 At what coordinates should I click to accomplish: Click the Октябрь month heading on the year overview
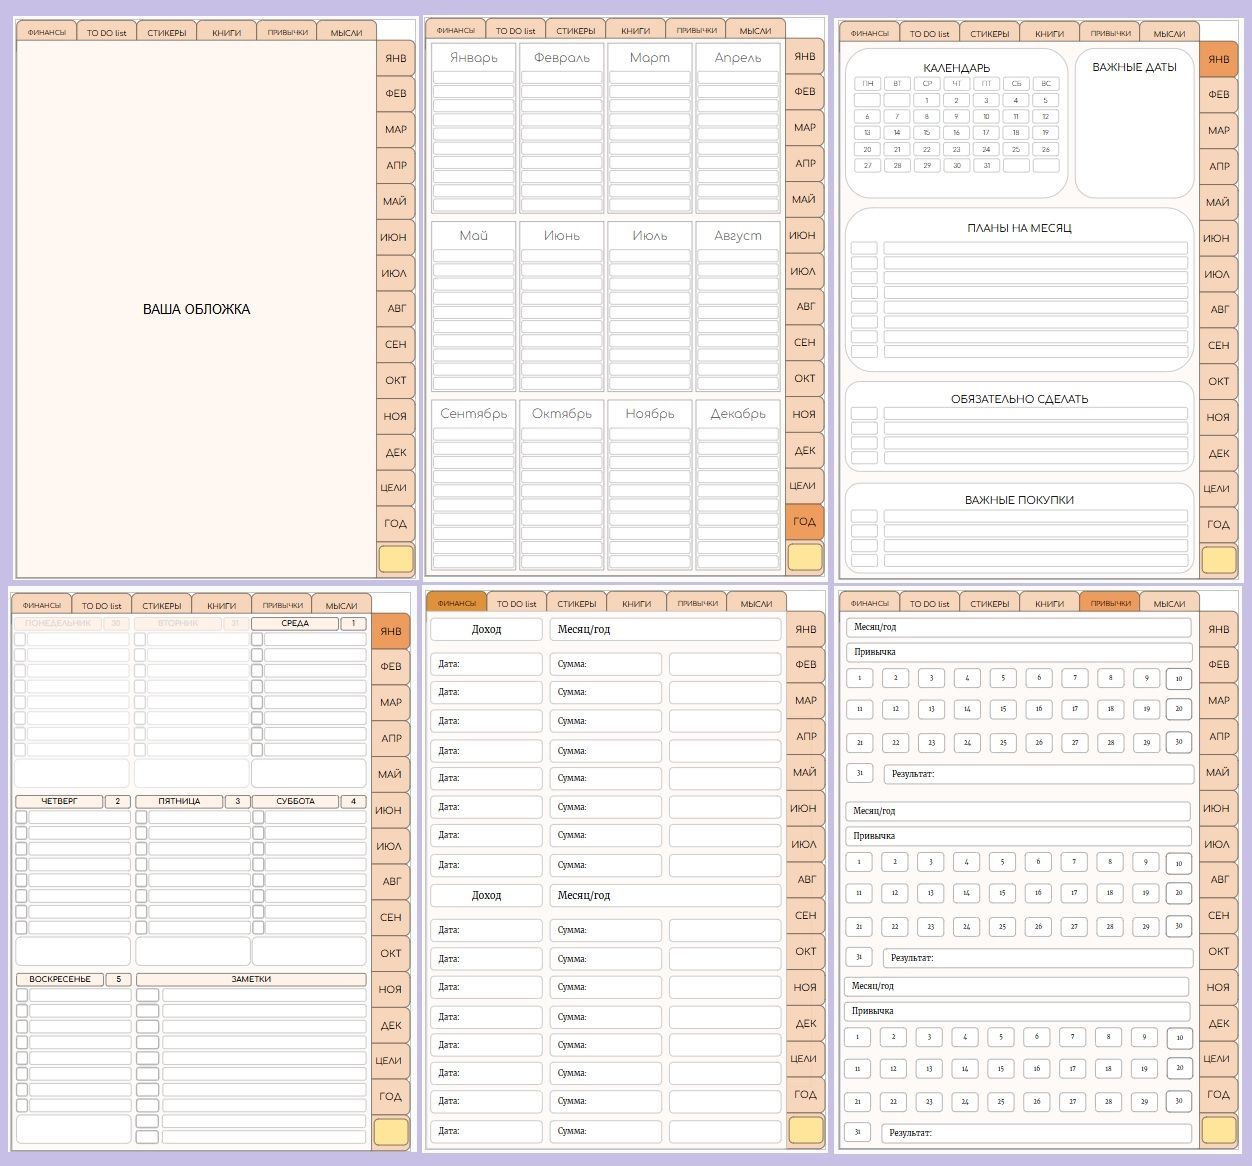pos(562,414)
